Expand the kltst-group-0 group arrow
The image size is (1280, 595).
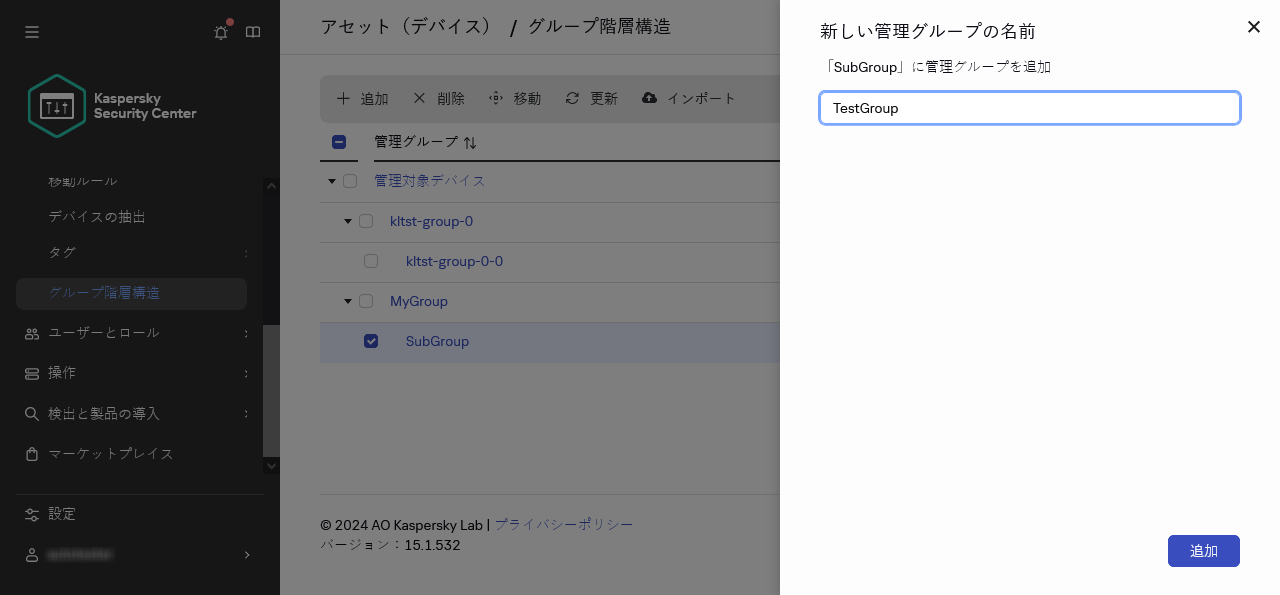coord(347,221)
